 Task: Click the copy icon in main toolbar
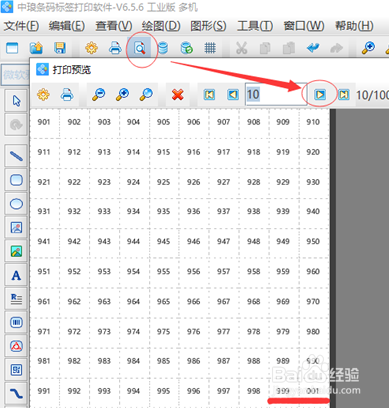pyautogui.click(x=265, y=48)
